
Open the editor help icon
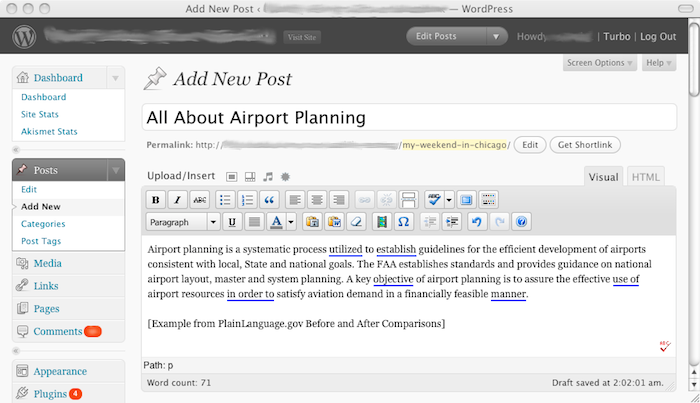click(521, 222)
